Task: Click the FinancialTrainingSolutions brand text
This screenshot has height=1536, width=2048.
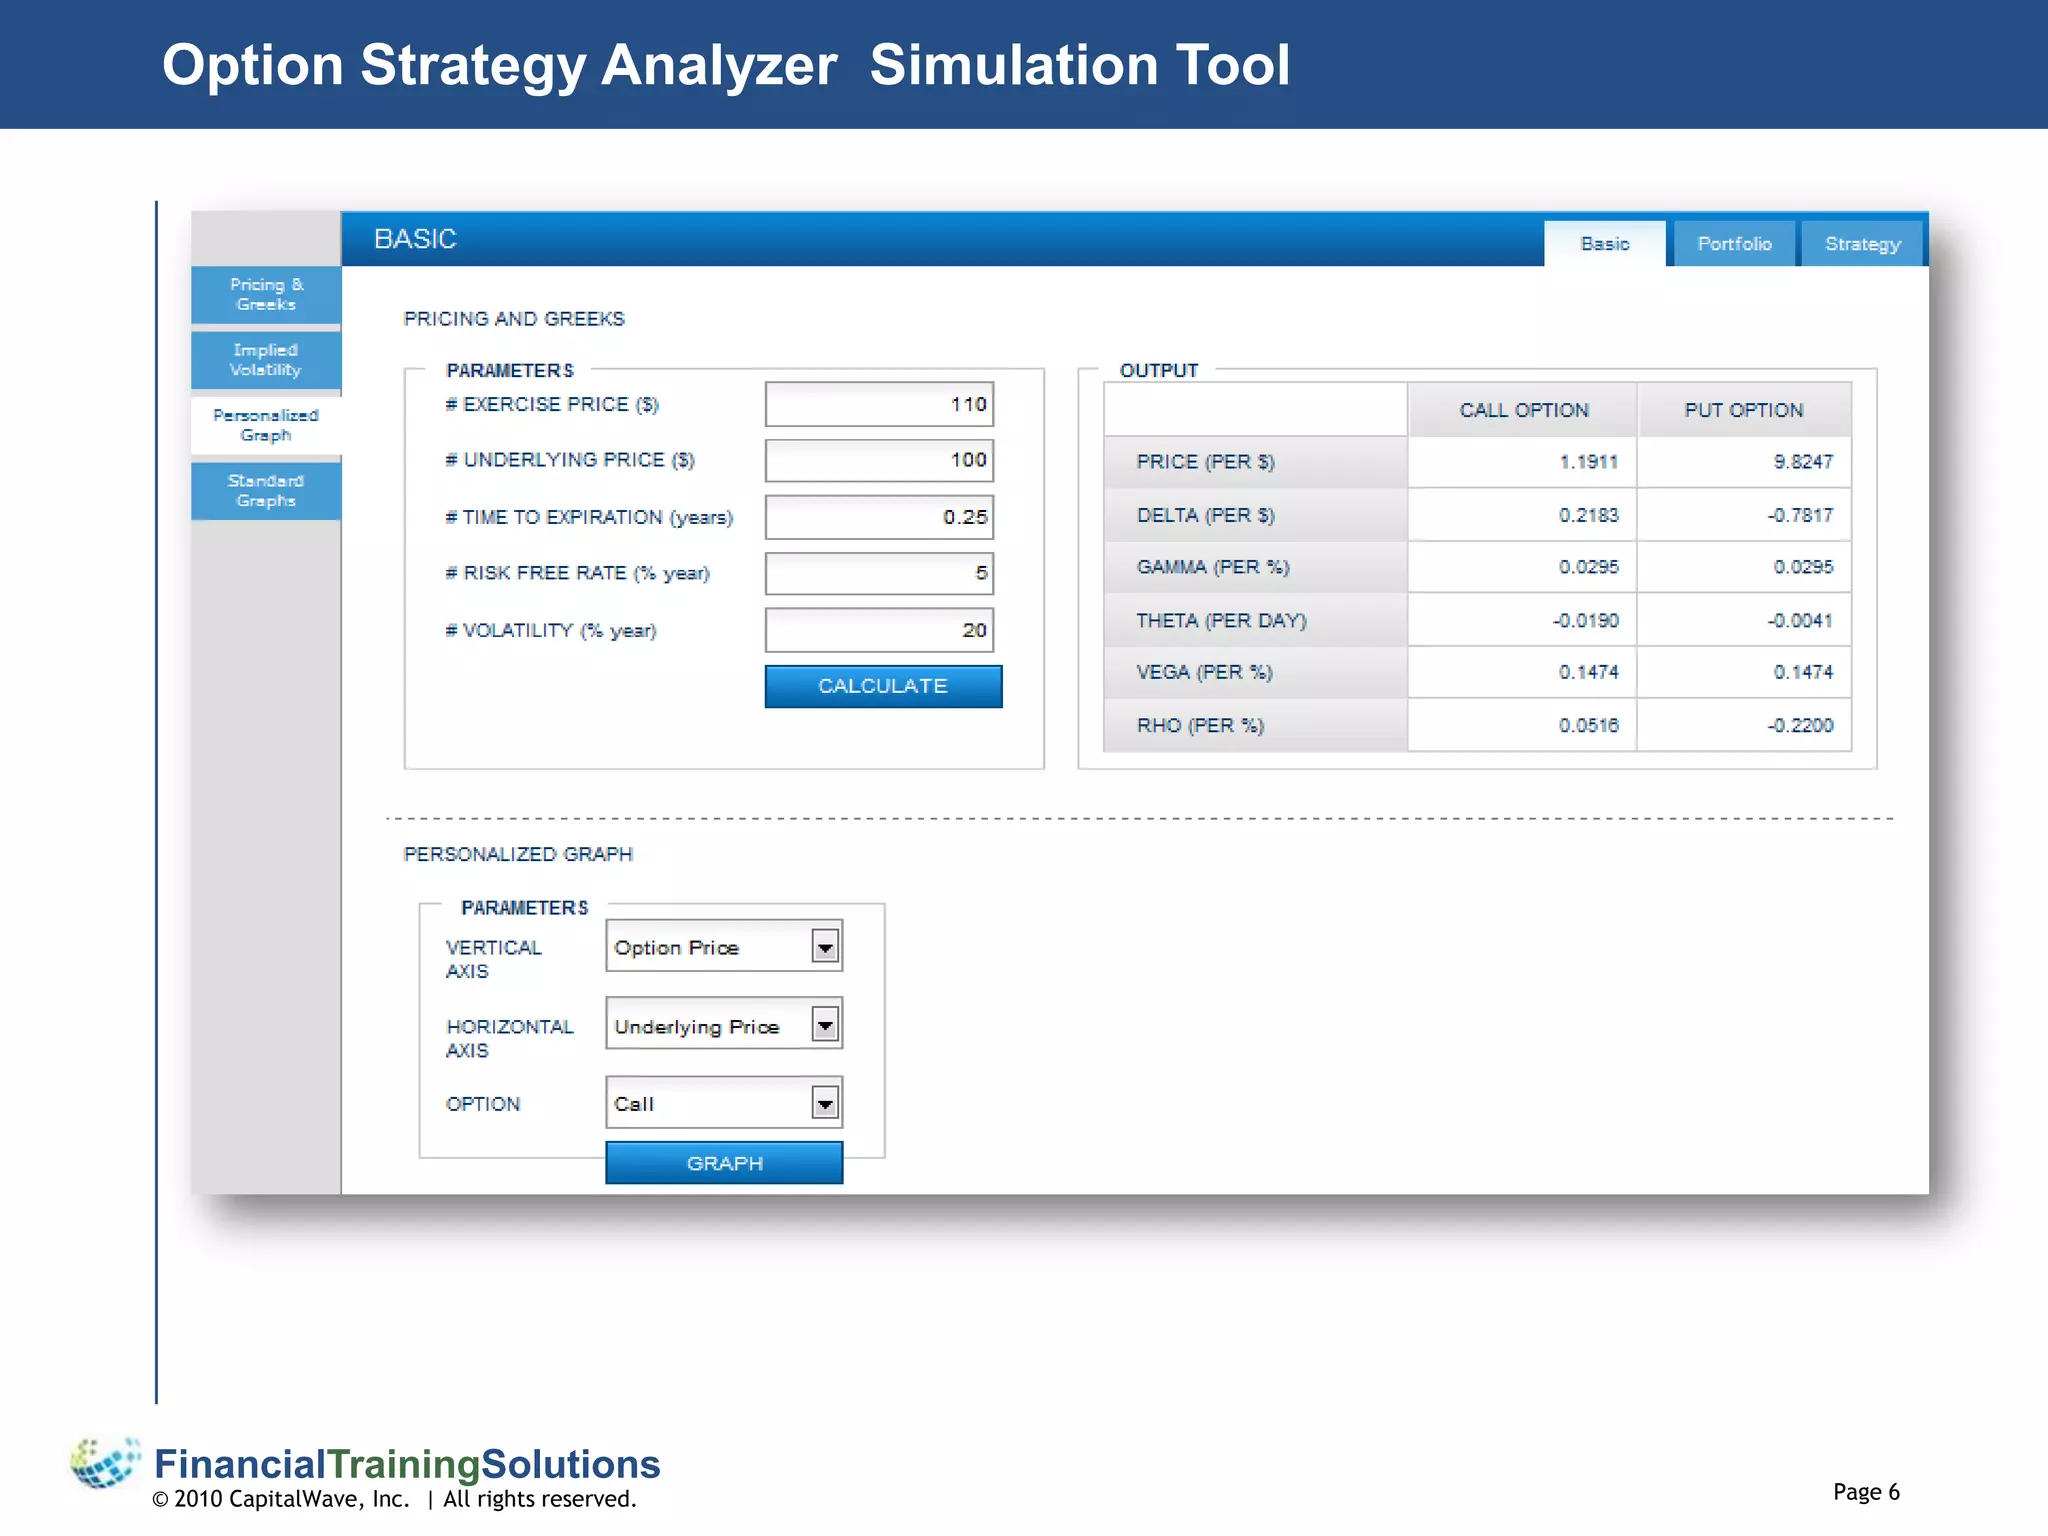Action: 407,1464
